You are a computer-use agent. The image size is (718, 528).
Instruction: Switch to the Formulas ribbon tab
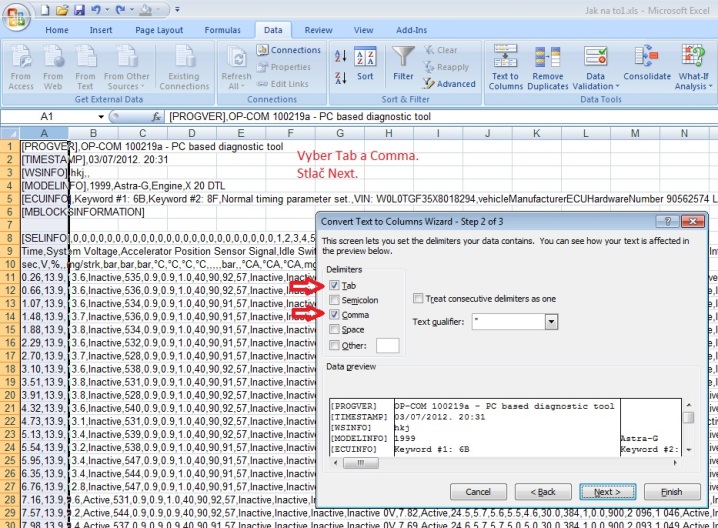pyautogui.click(x=223, y=30)
